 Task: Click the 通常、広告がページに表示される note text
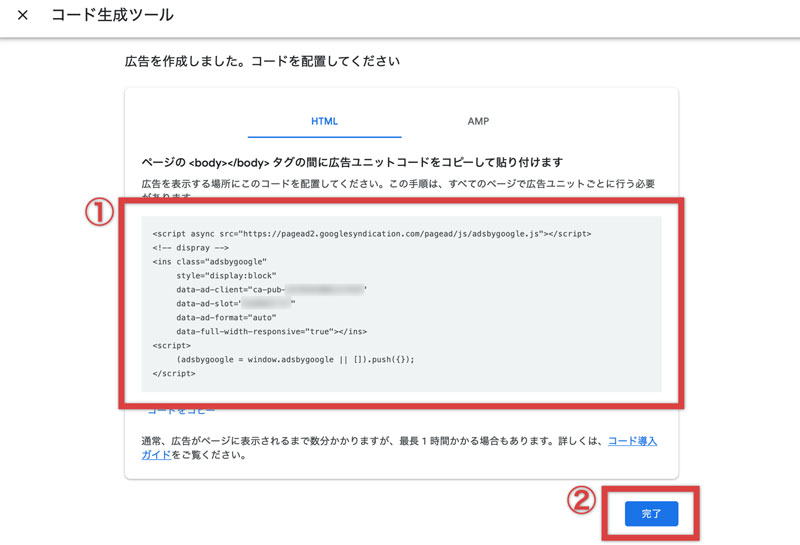click(399, 448)
